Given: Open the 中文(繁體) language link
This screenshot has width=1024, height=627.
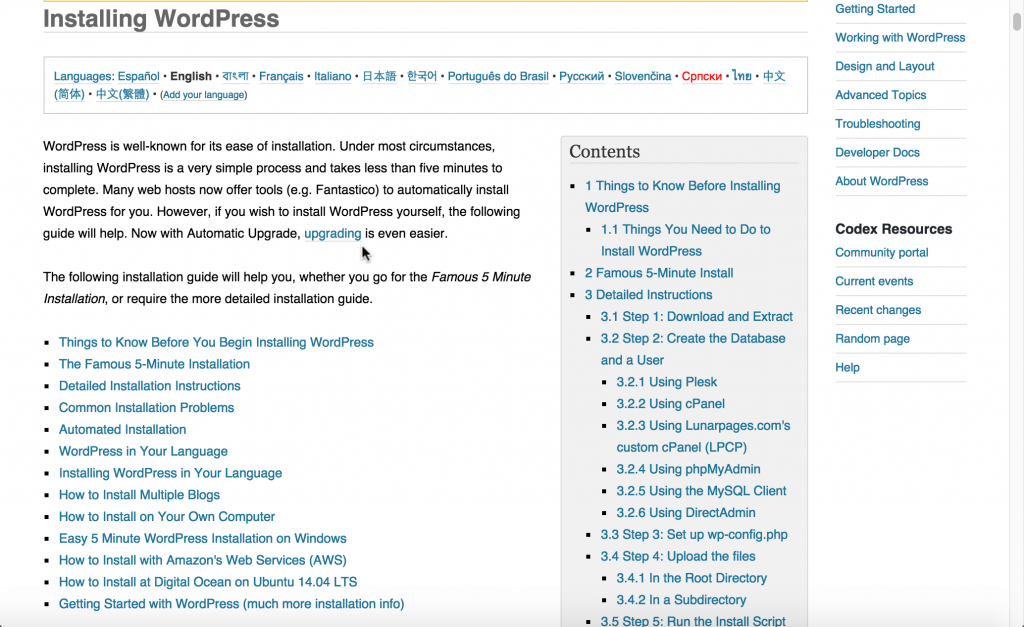Looking at the screenshot, I should coord(122,94).
